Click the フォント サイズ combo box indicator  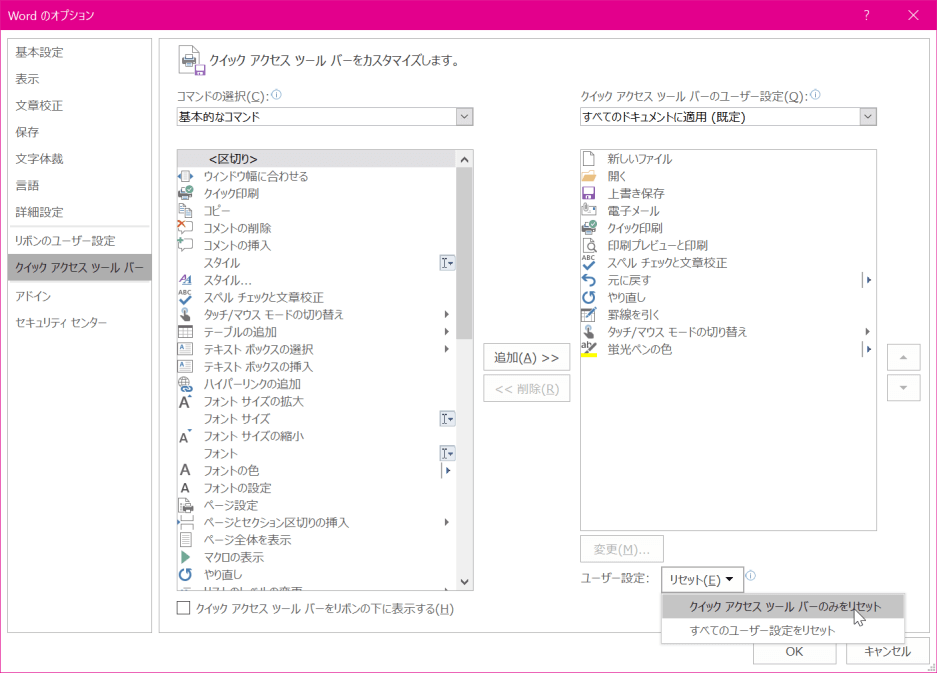[447, 418]
